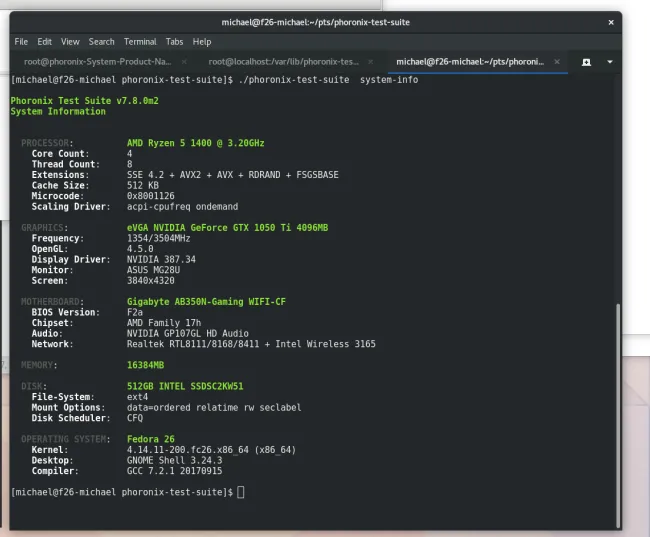Click the 'Thread Count:' label

tap(66, 164)
